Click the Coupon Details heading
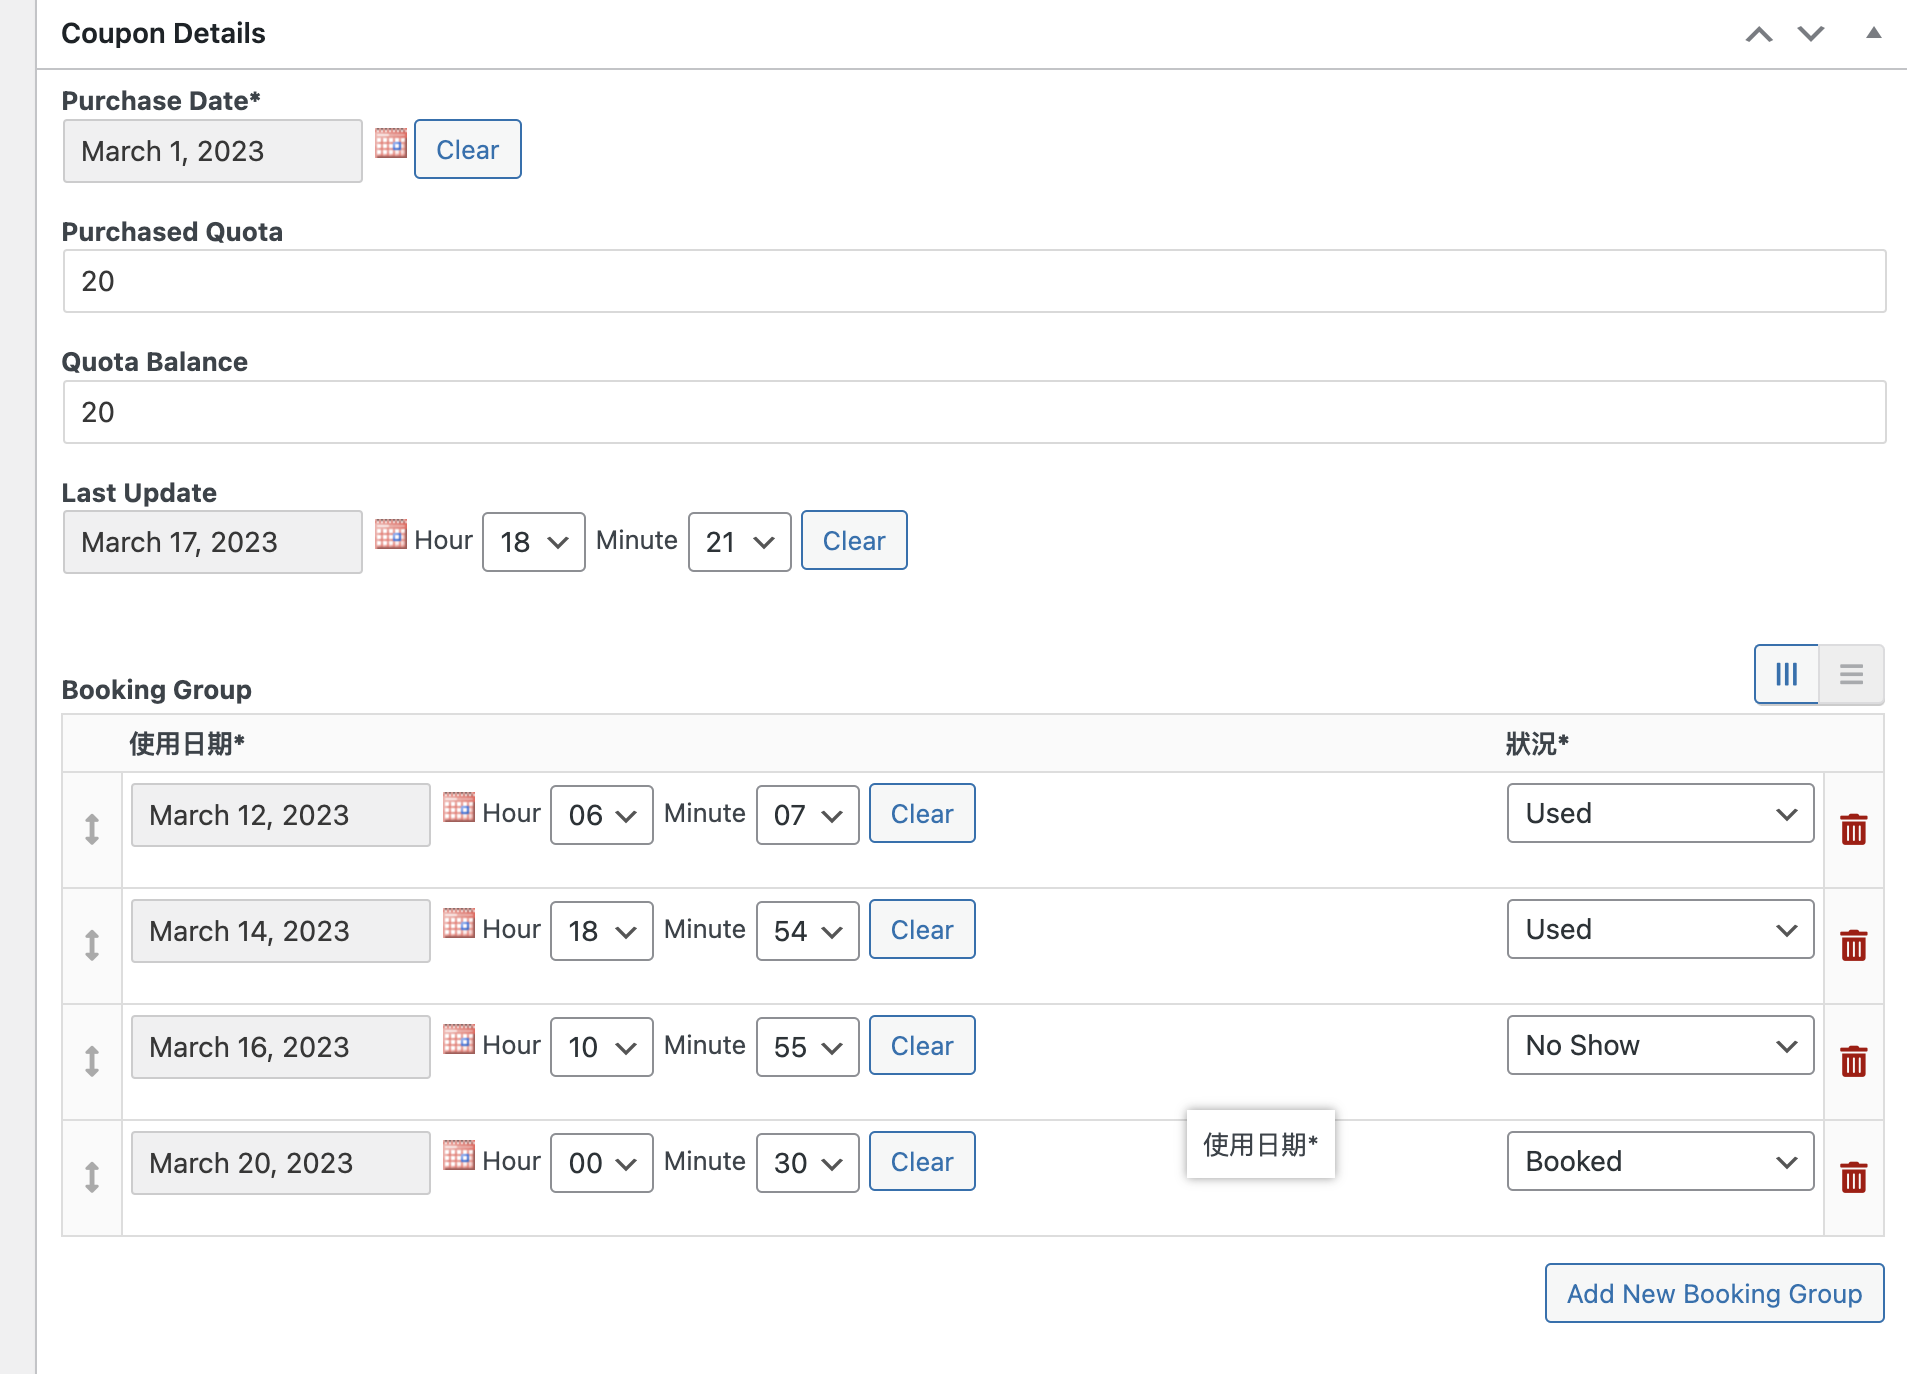 coord(163,33)
